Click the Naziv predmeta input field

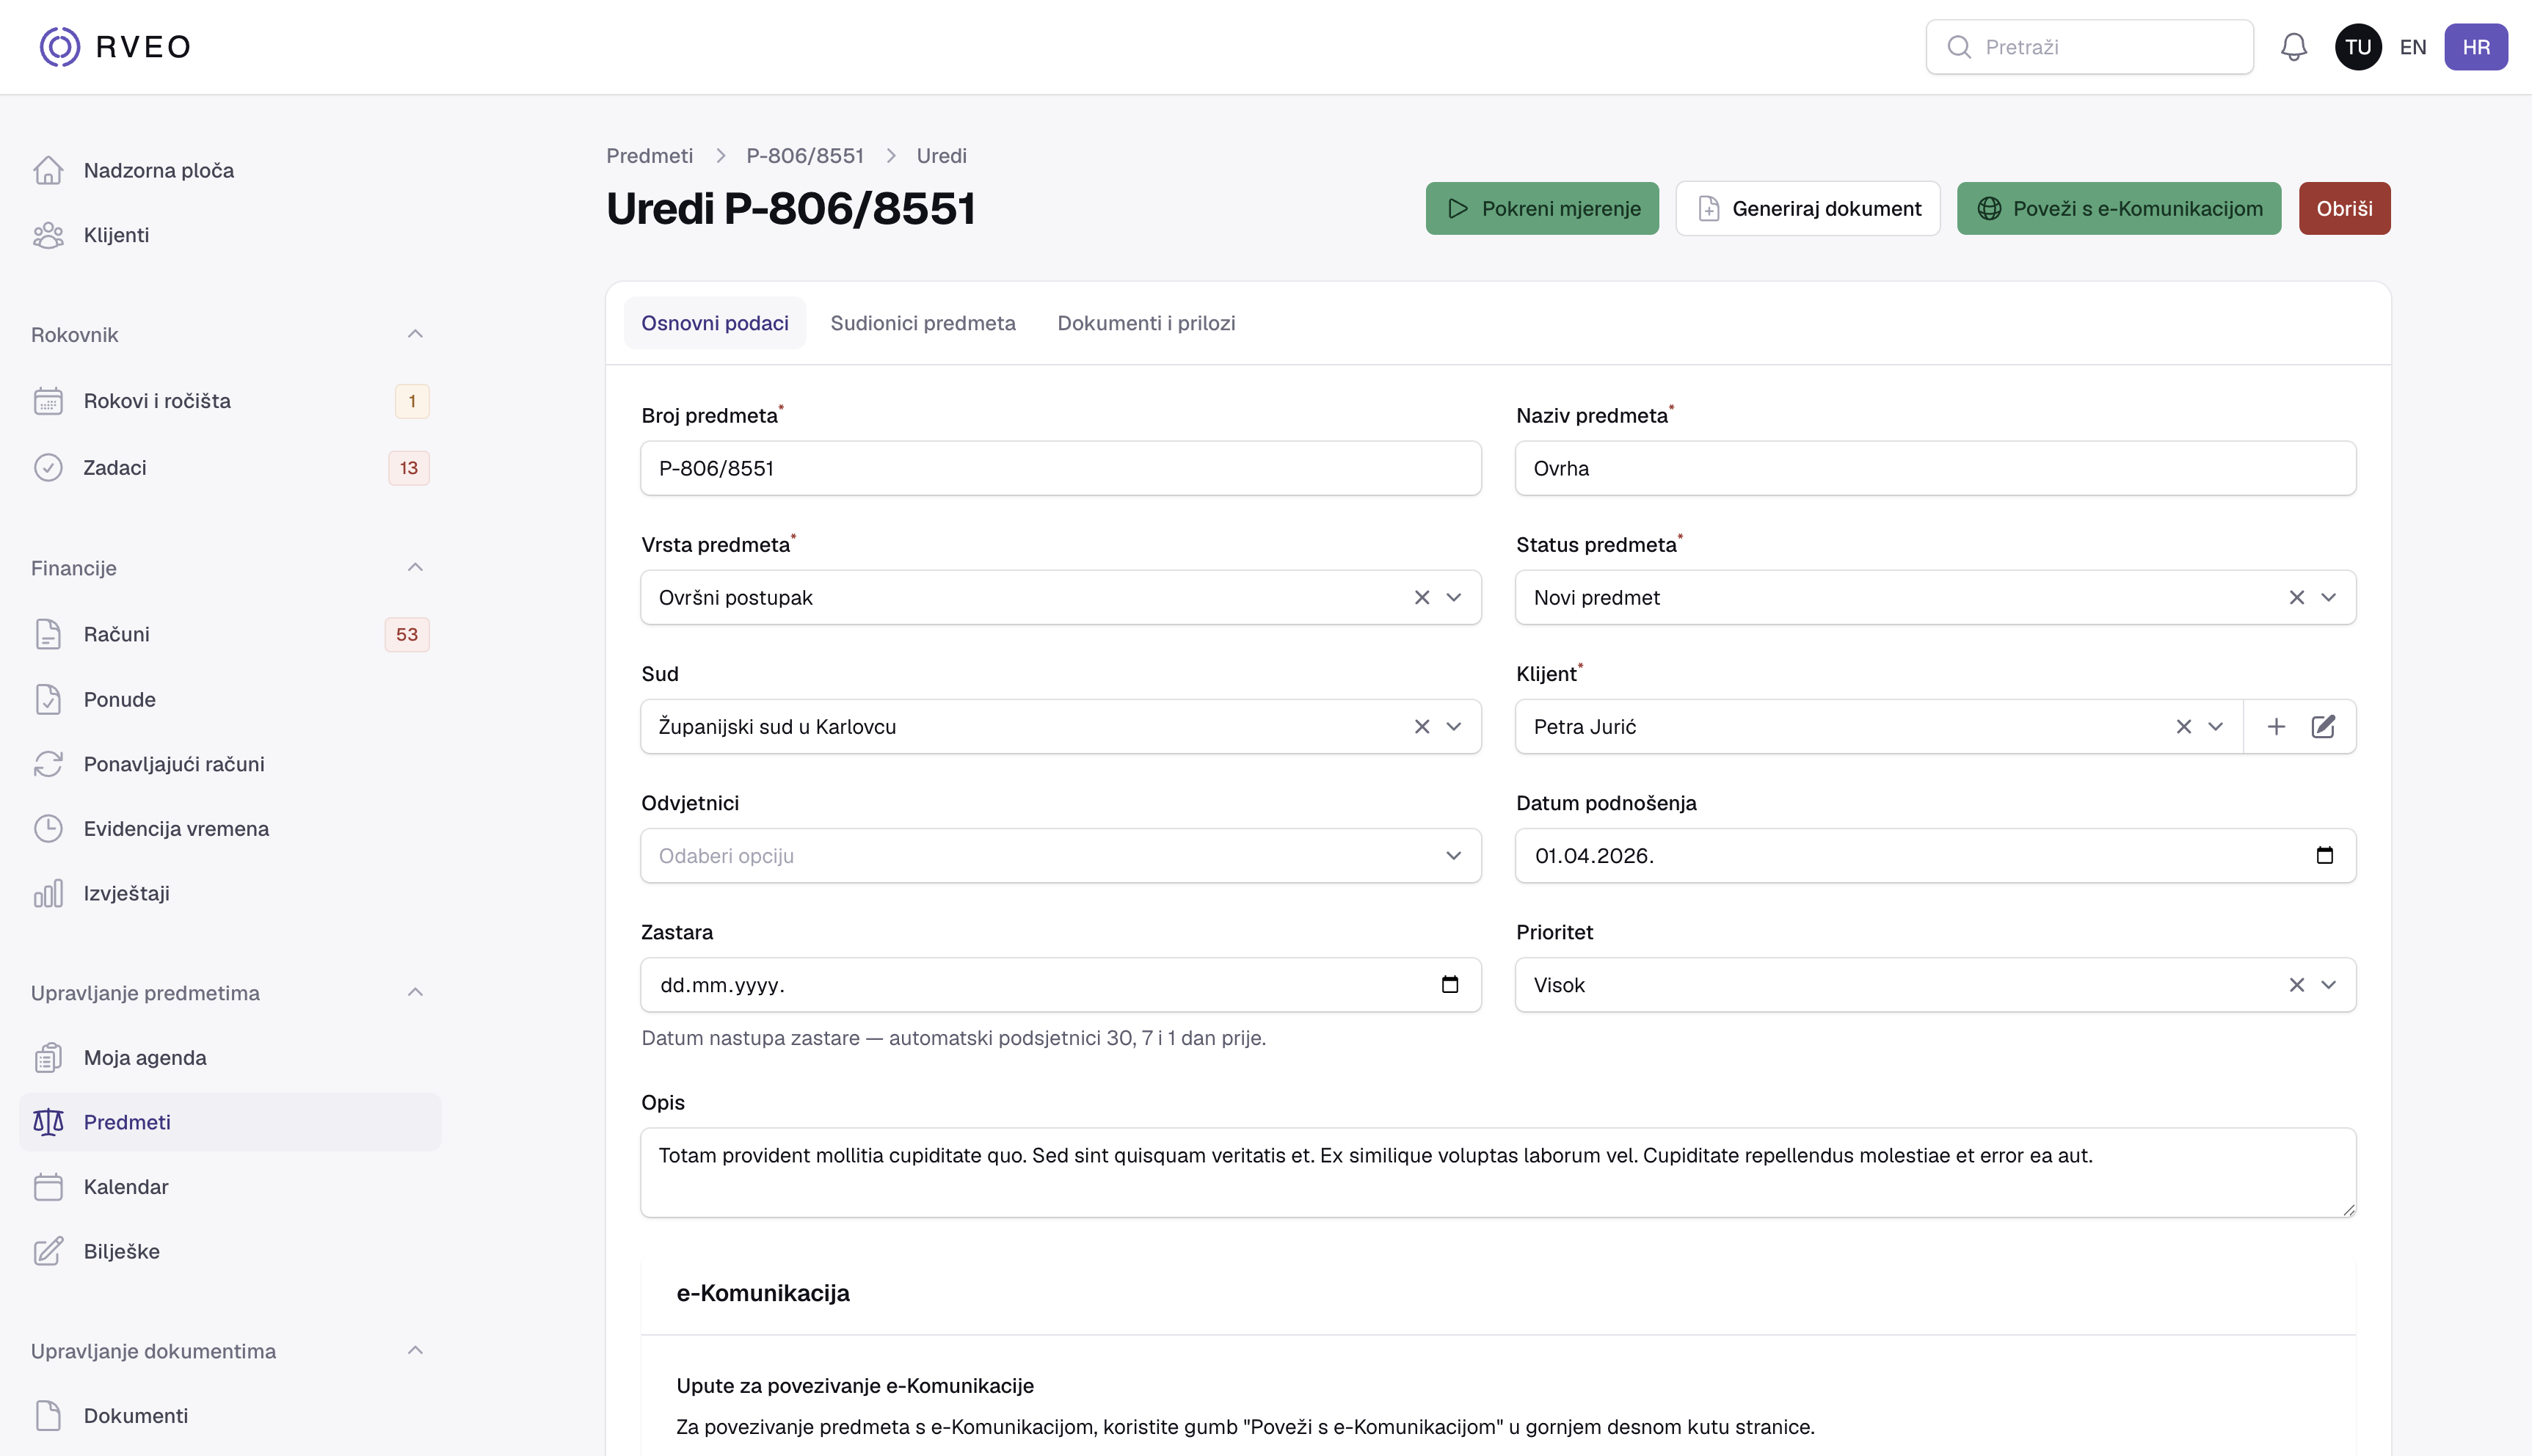(1935, 469)
